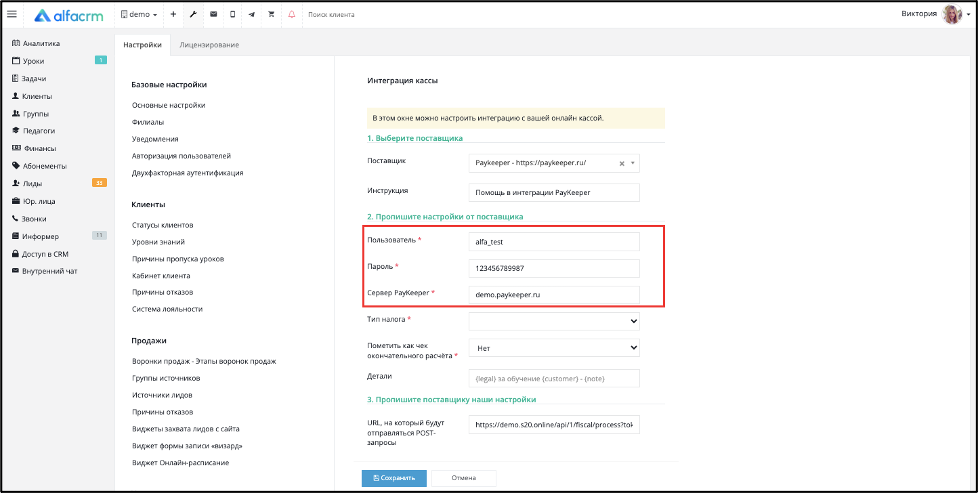
Task: Open Уроки in the sidebar
Action: point(29,61)
